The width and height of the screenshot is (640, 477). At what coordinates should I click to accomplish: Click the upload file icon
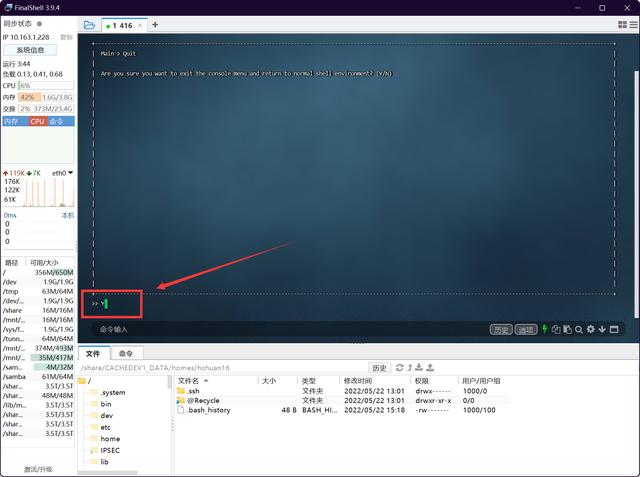(430, 368)
